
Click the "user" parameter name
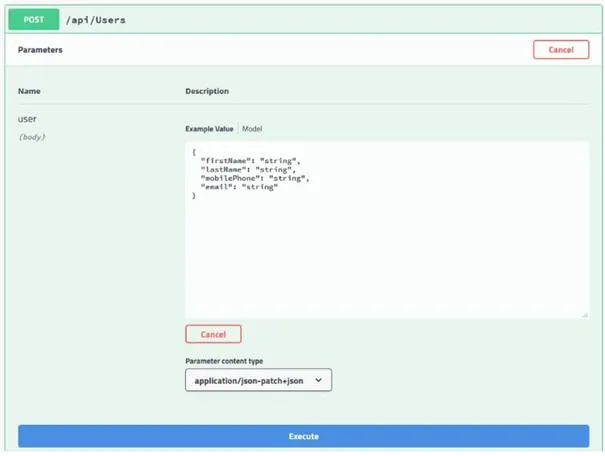[x=27, y=119]
